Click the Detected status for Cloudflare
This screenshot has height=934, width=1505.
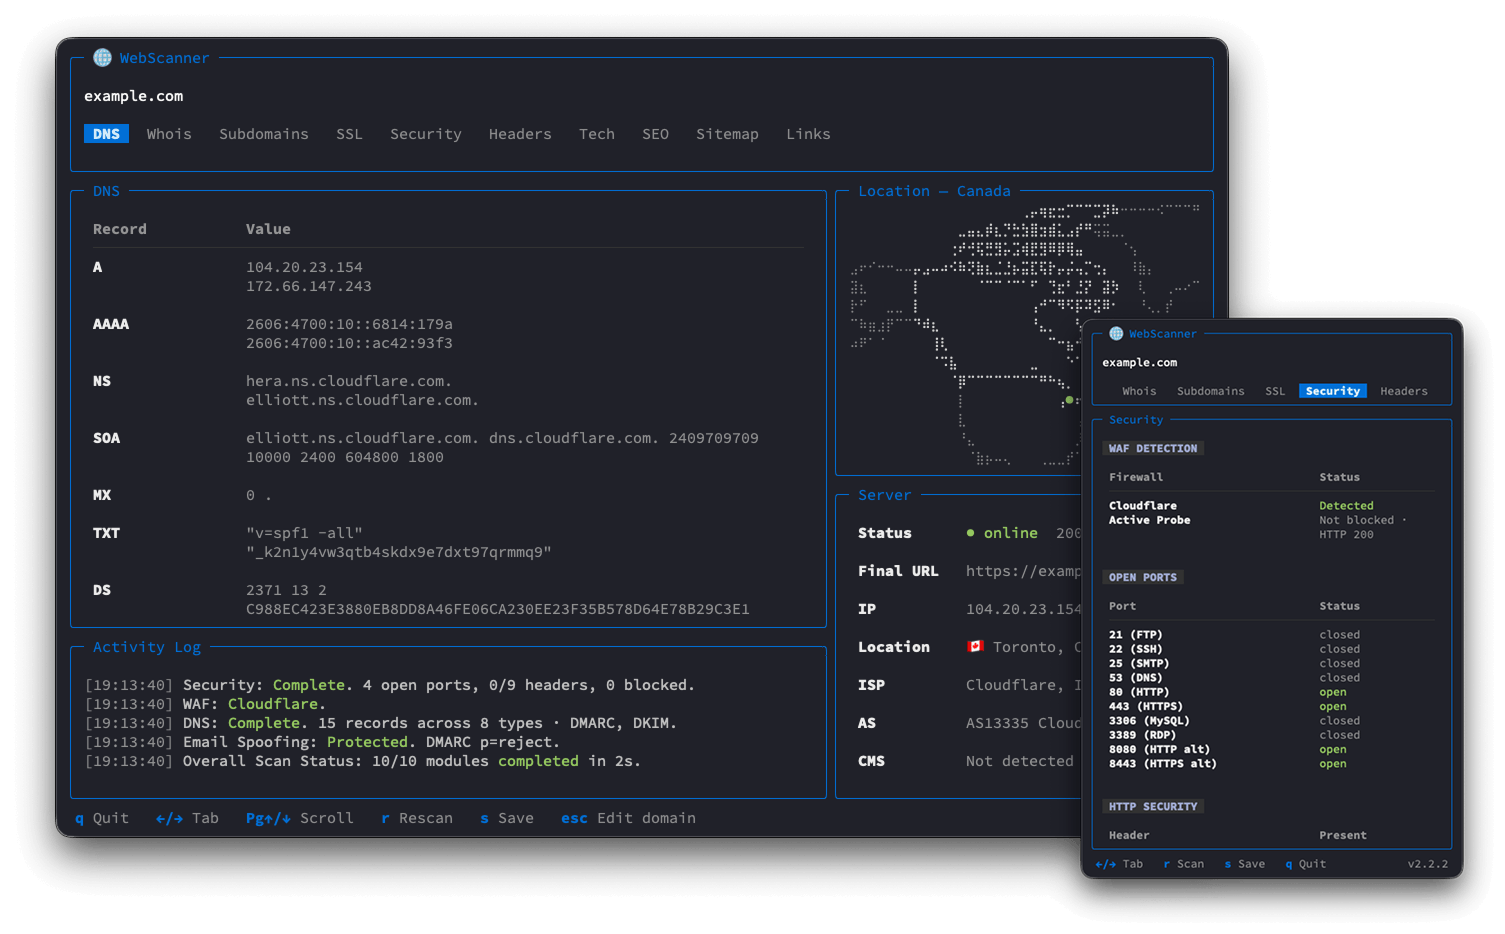coord(1346,506)
